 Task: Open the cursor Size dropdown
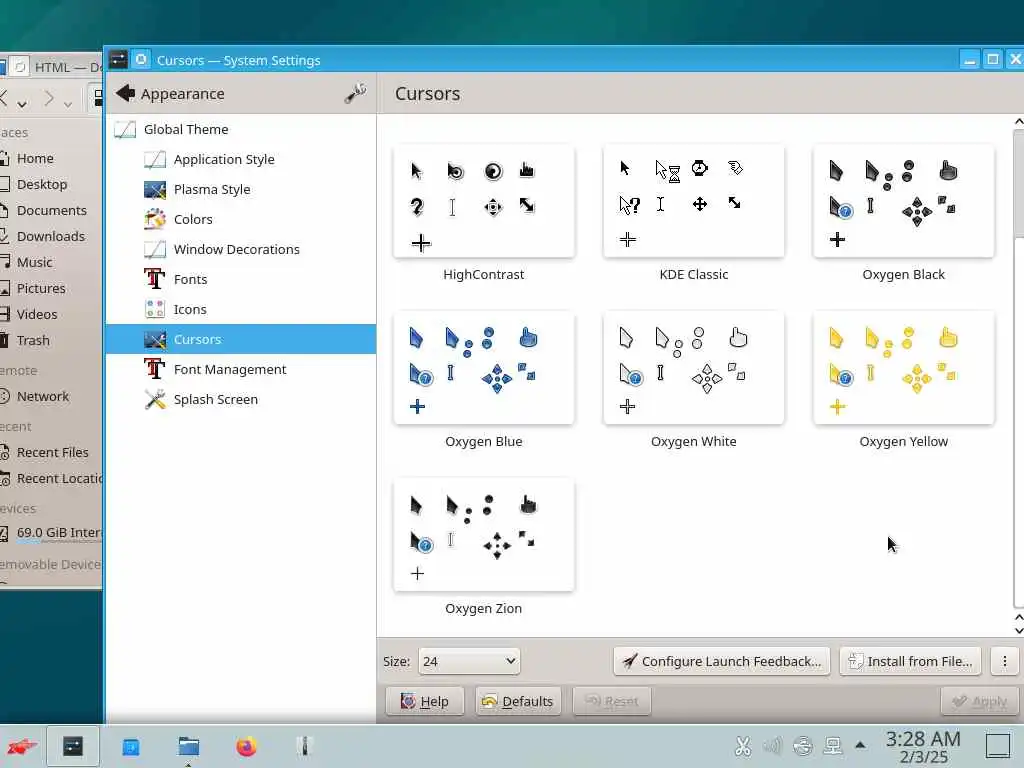[x=469, y=662]
